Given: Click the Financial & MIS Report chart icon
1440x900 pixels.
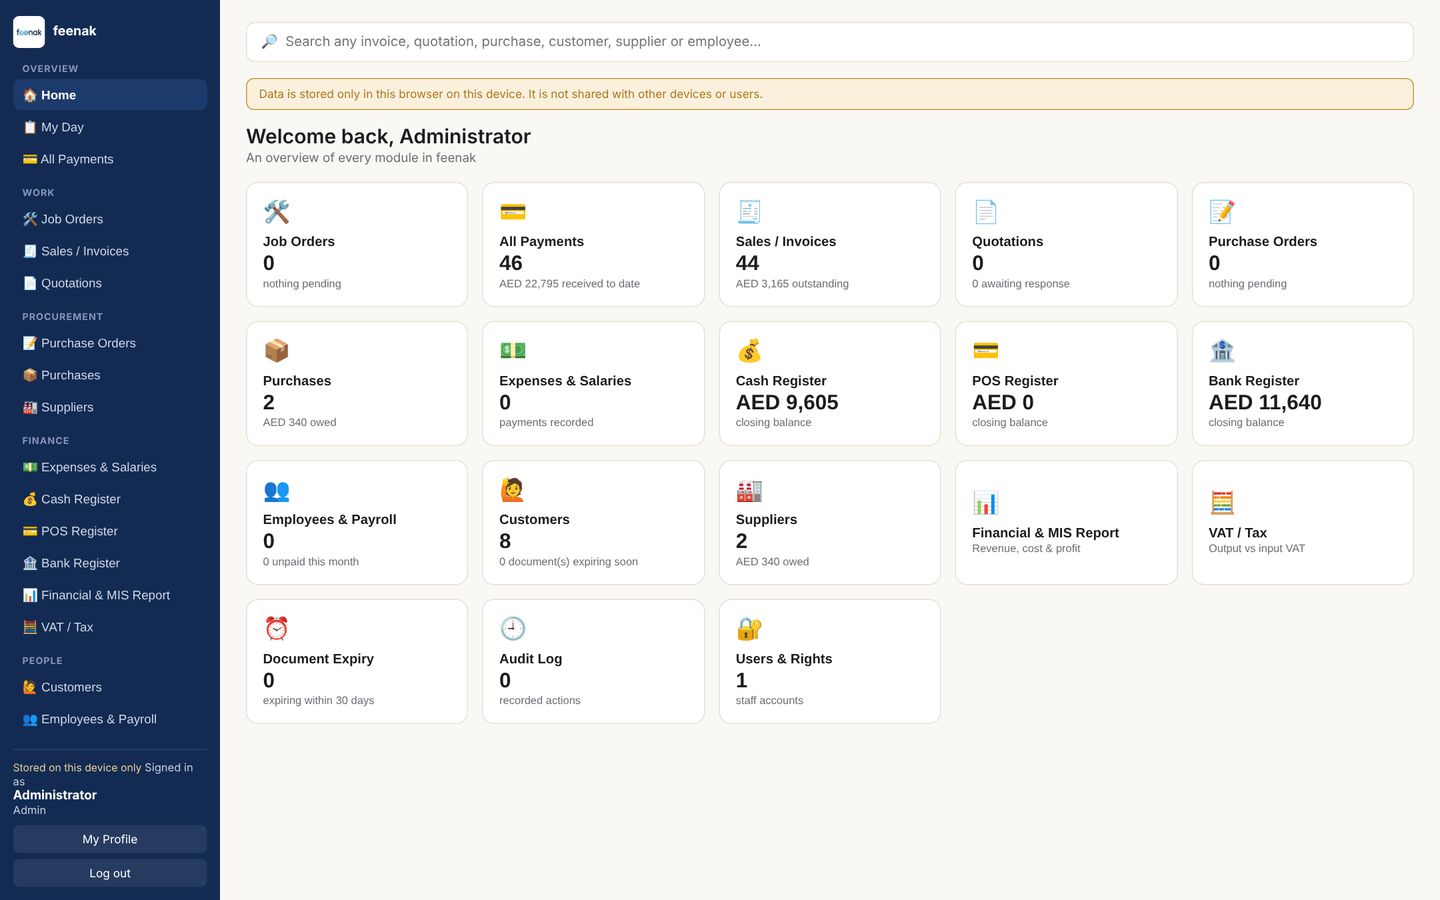Looking at the screenshot, I should 985,503.
